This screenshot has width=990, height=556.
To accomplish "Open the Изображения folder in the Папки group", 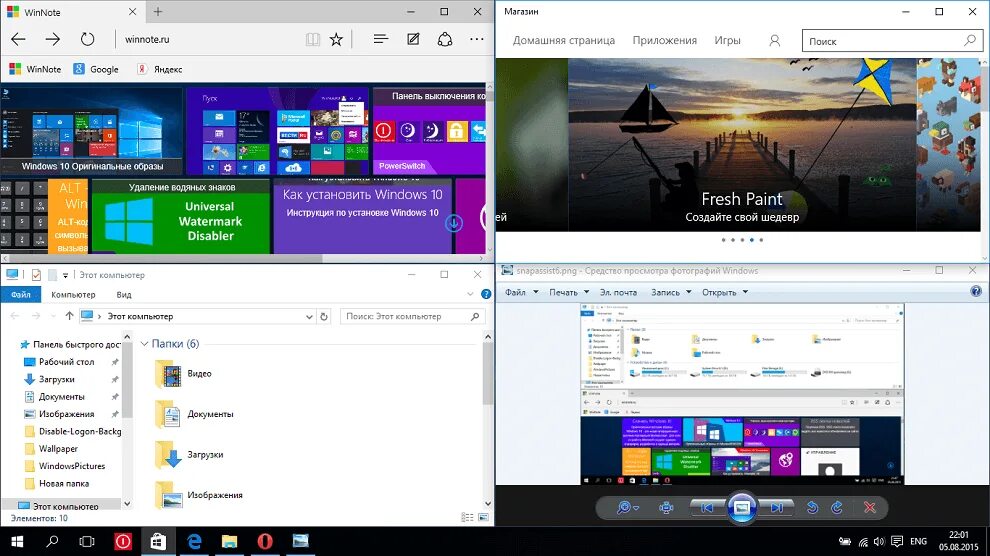I will tap(198, 495).
